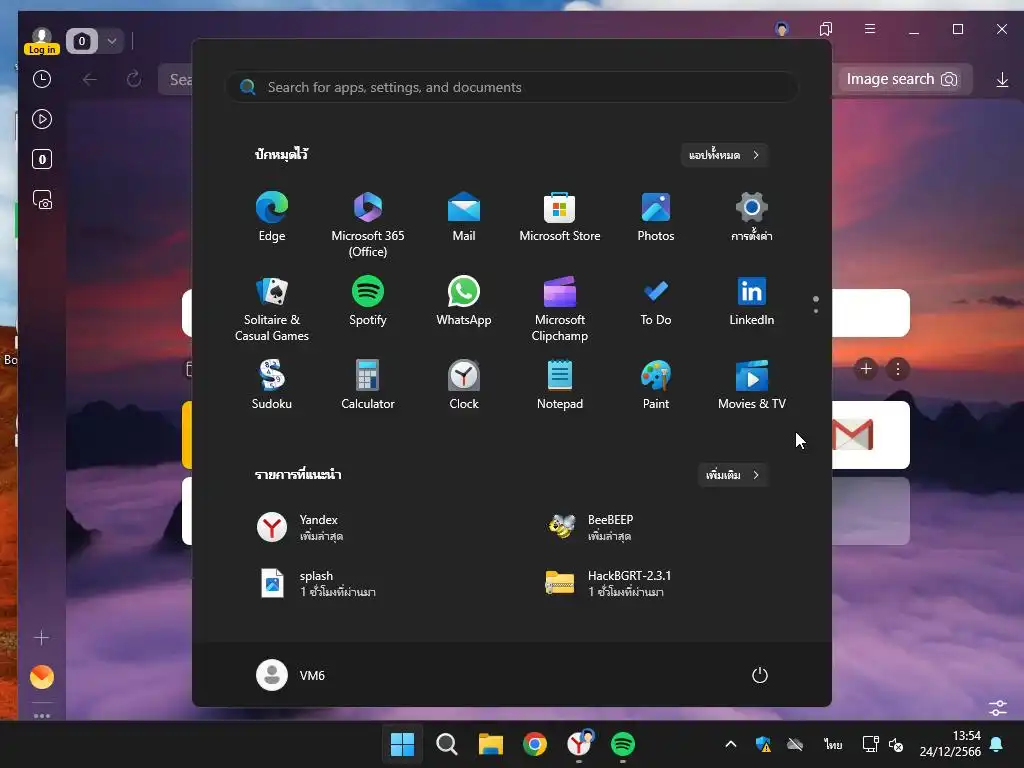The height and width of the screenshot is (768, 1024).
Task: Go back in Yandex Browser
Action: [x=90, y=79]
